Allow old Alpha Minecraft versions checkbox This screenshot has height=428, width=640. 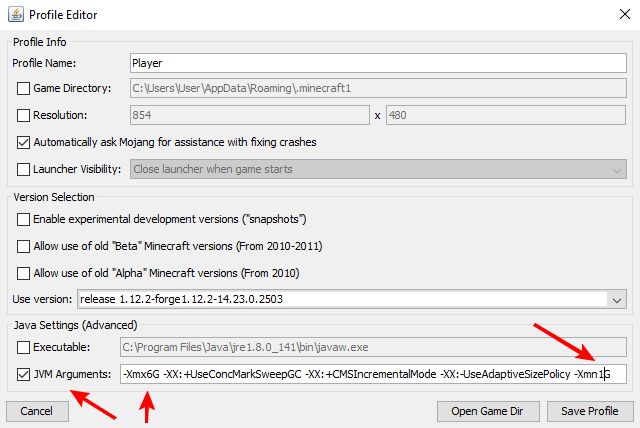(x=24, y=273)
